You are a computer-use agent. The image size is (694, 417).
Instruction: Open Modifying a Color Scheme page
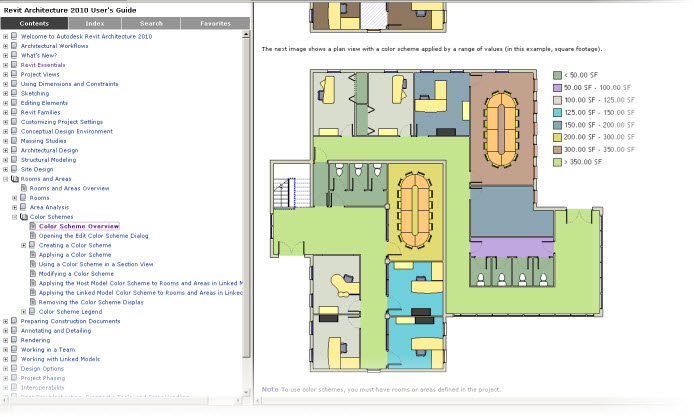pyautogui.click(x=76, y=274)
